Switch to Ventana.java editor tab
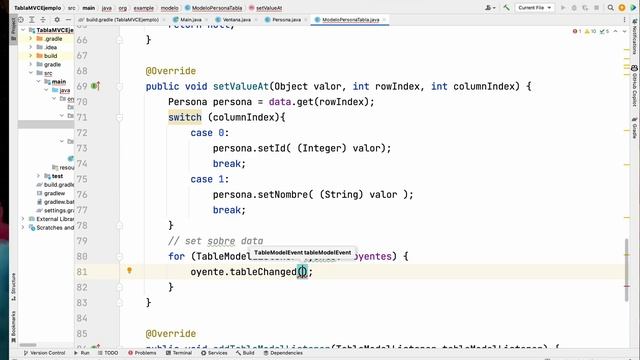Image resolution: width=640 pixels, height=360 pixels. 237,20
